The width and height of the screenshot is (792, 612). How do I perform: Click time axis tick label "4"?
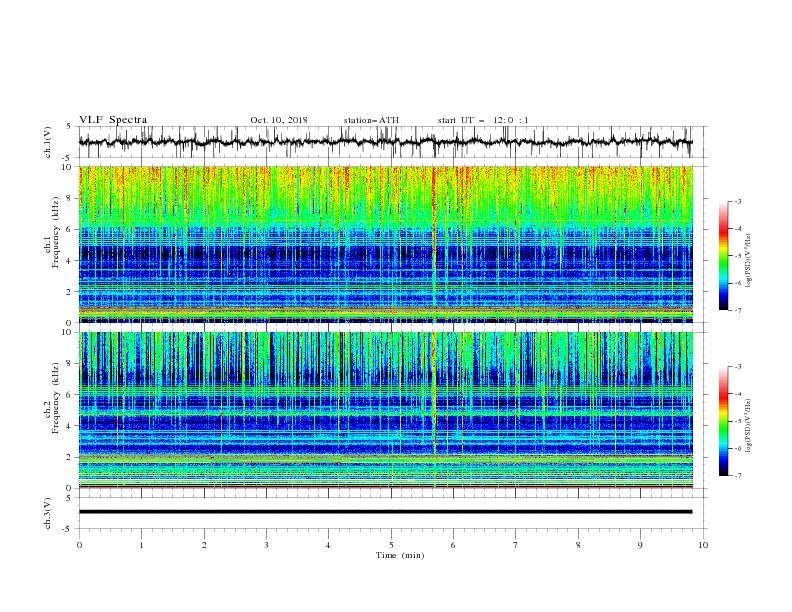point(328,545)
